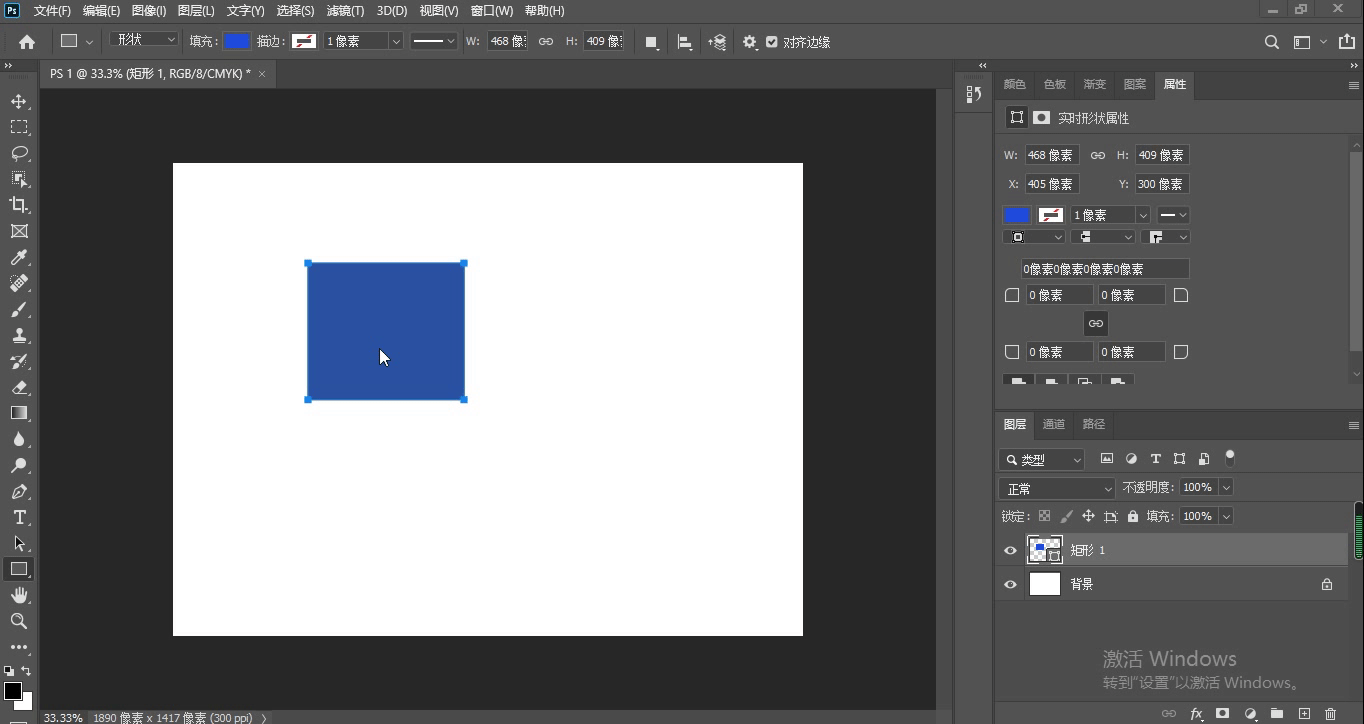1364x724 pixels.
Task: Open stroke alignment dropdown in Properties
Action: 1033,237
